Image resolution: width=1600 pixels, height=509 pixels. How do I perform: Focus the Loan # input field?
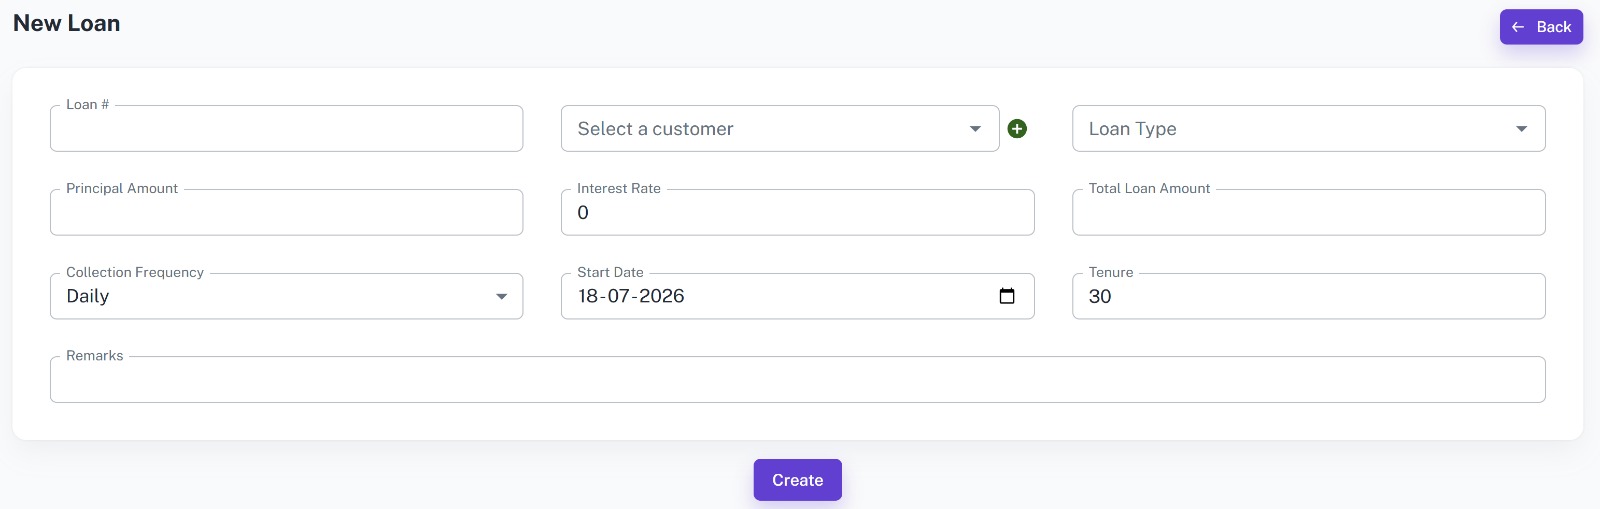(286, 128)
